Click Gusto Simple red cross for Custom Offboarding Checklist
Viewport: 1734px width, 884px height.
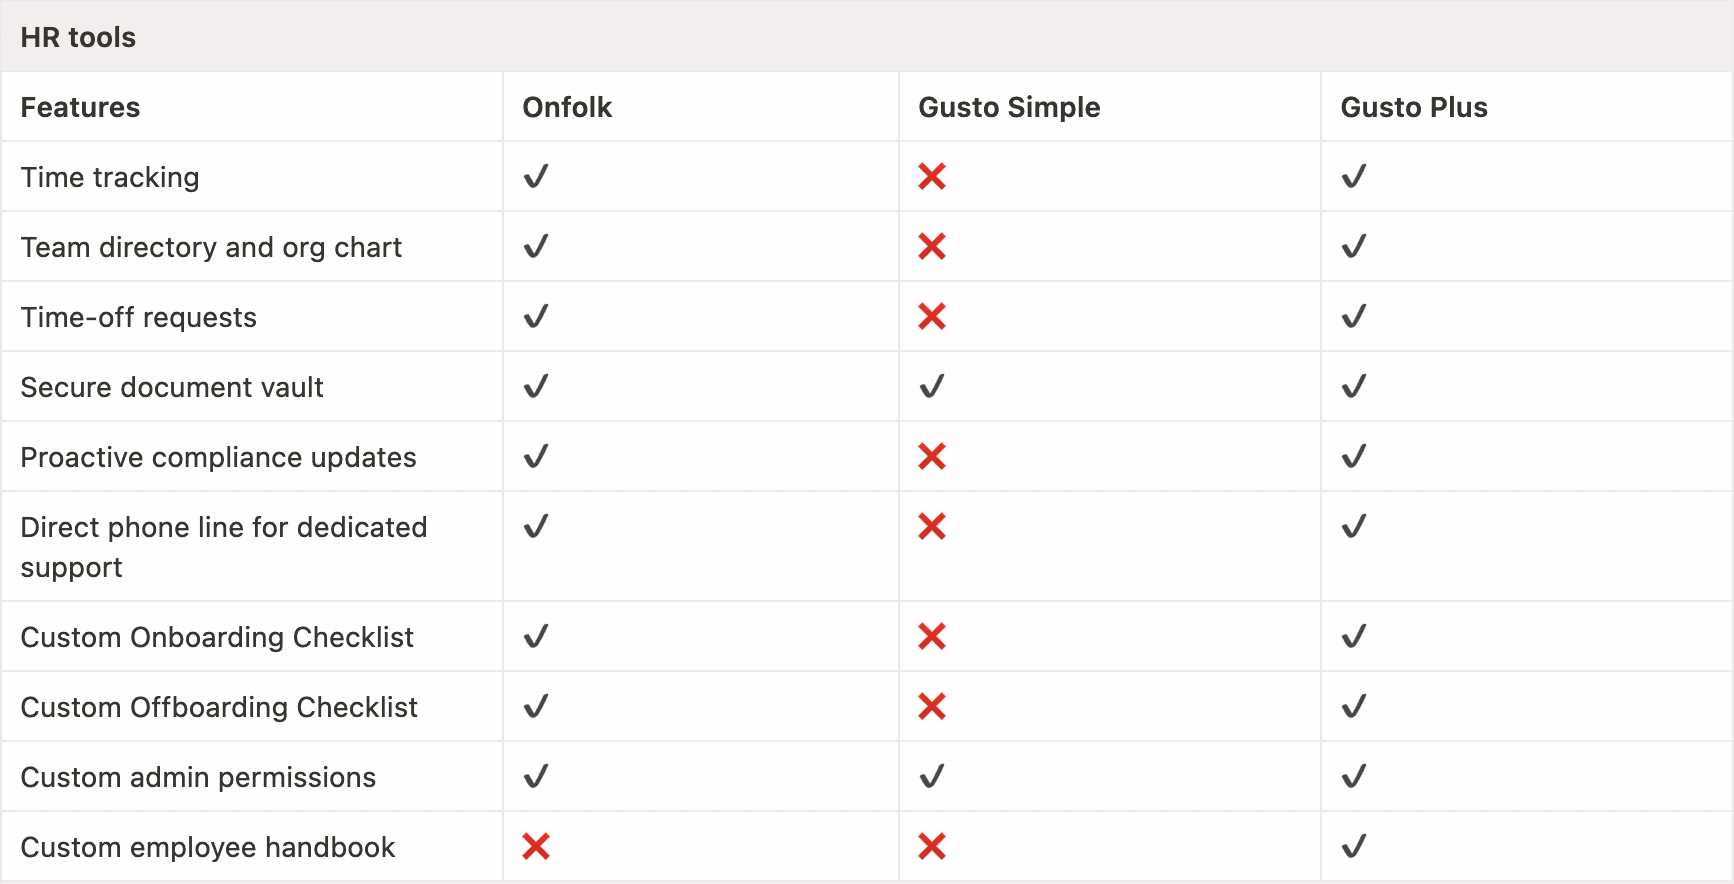tap(932, 707)
